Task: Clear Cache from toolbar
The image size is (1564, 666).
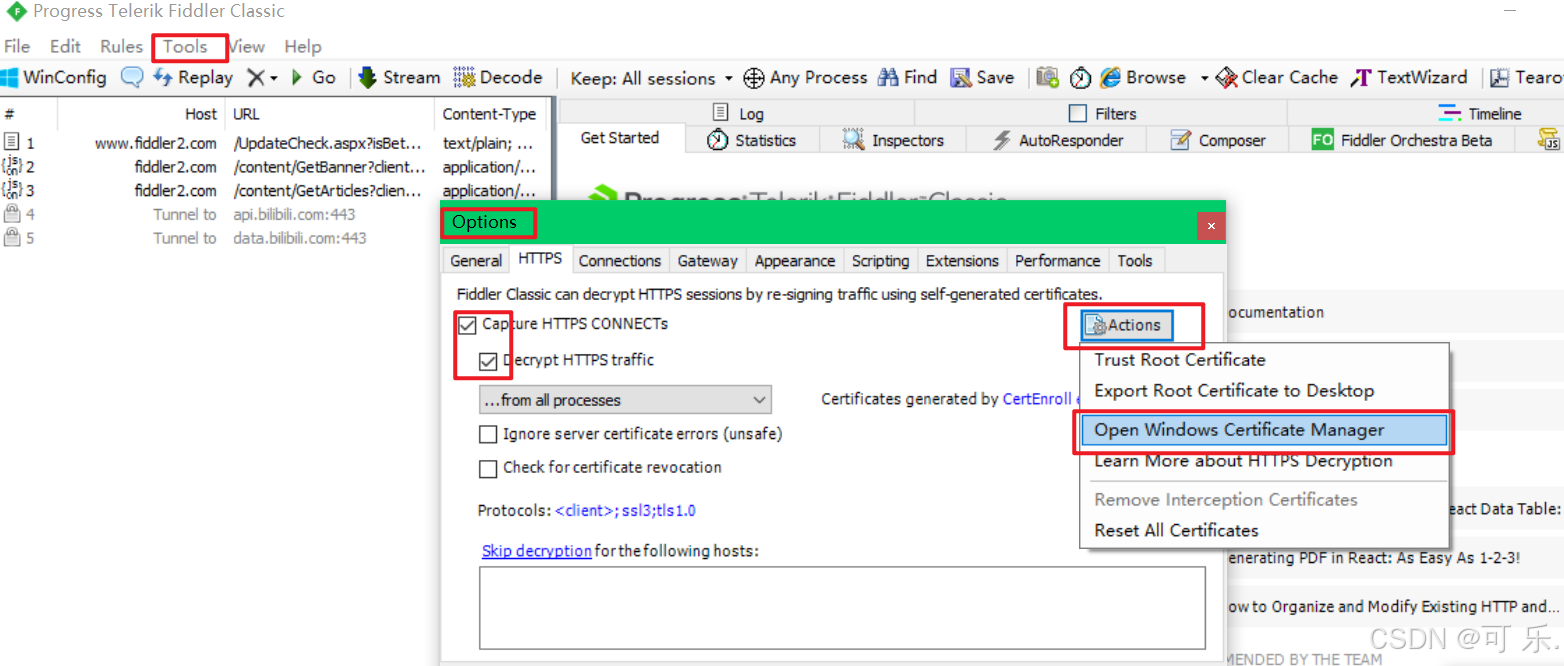Action: pyautogui.click(x=1277, y=77)
